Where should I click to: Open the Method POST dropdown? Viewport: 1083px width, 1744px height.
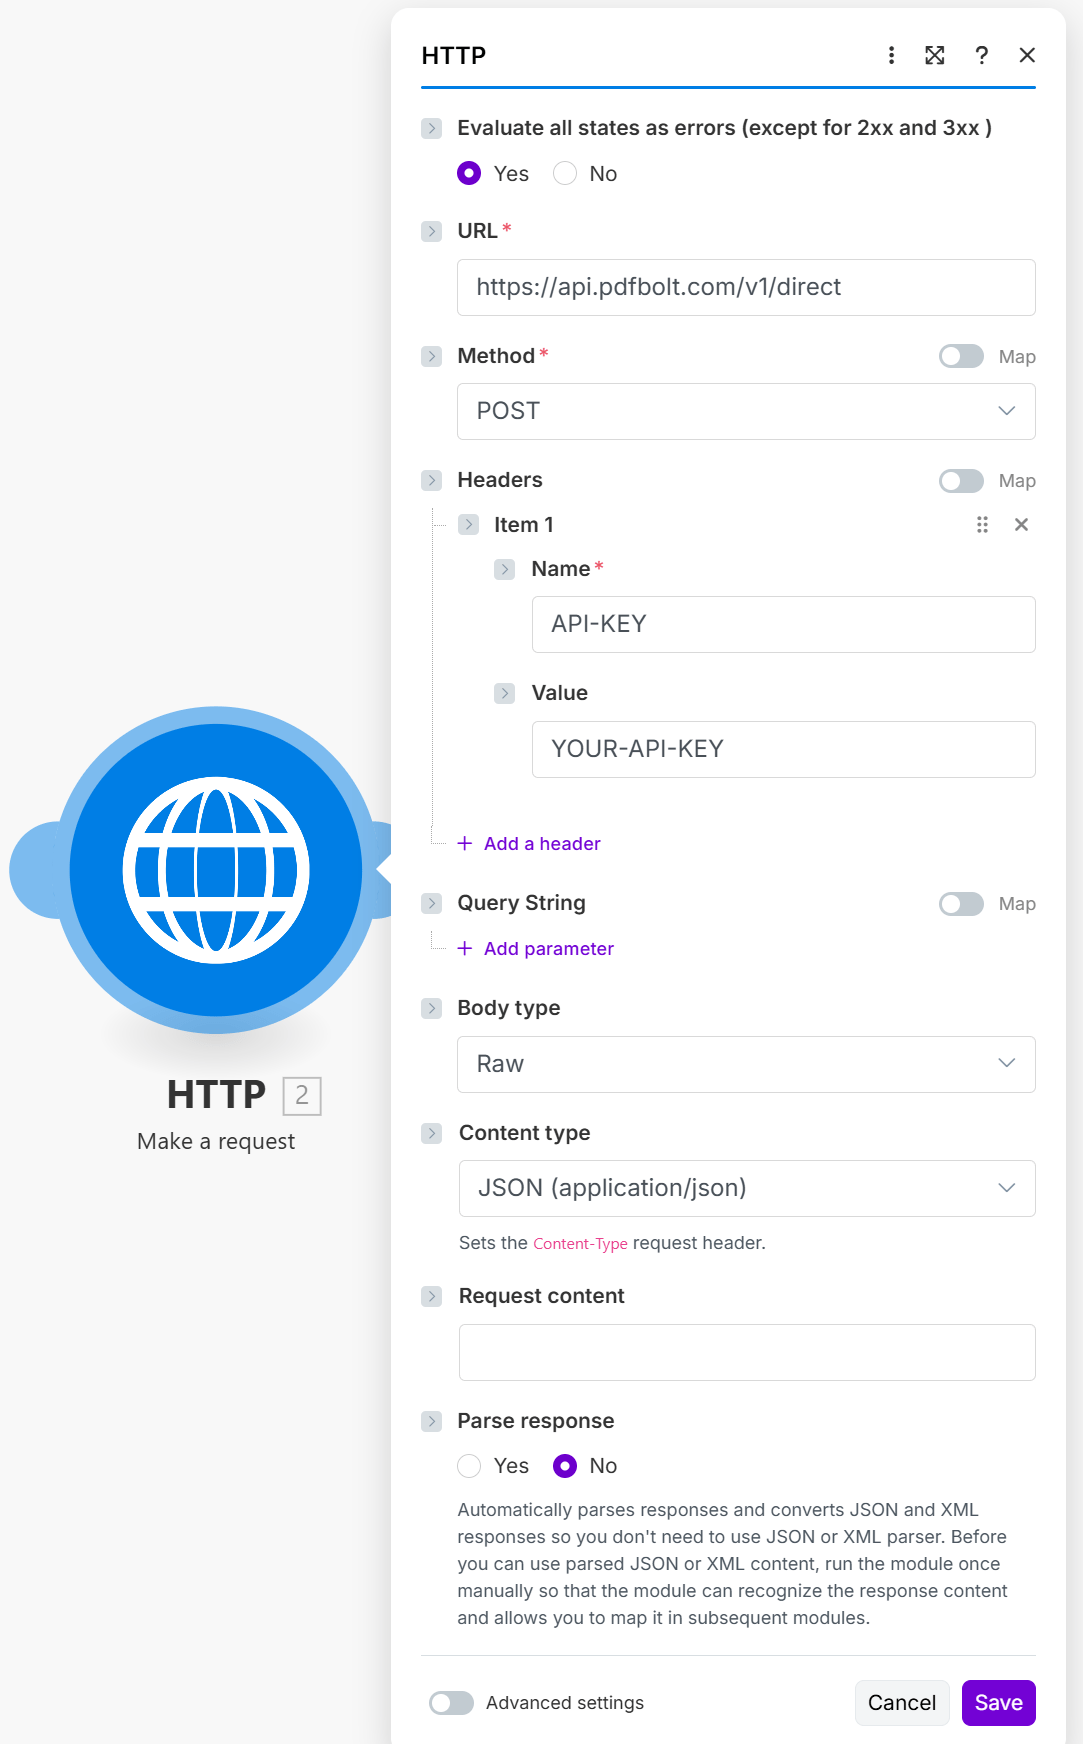click(x=746, y=411)
